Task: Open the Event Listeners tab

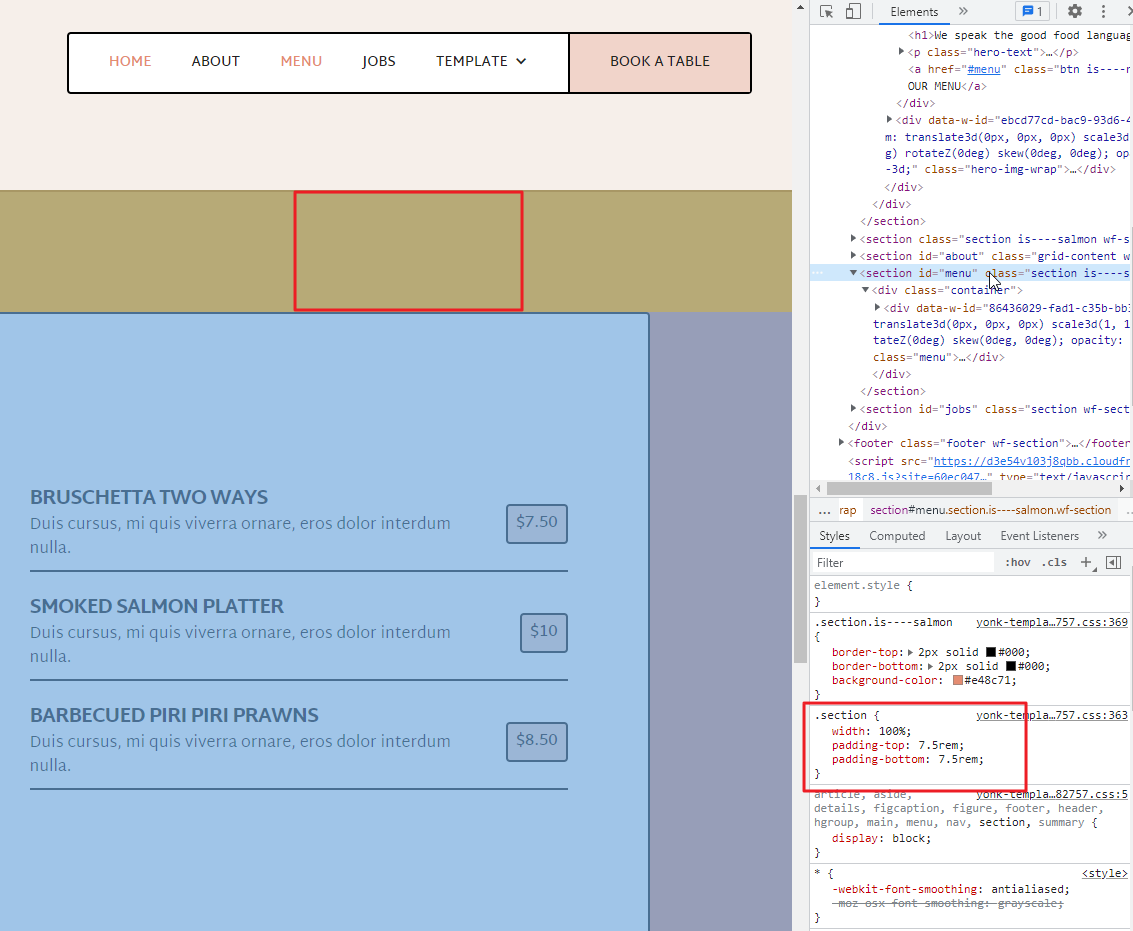Action: [1039, 536]
